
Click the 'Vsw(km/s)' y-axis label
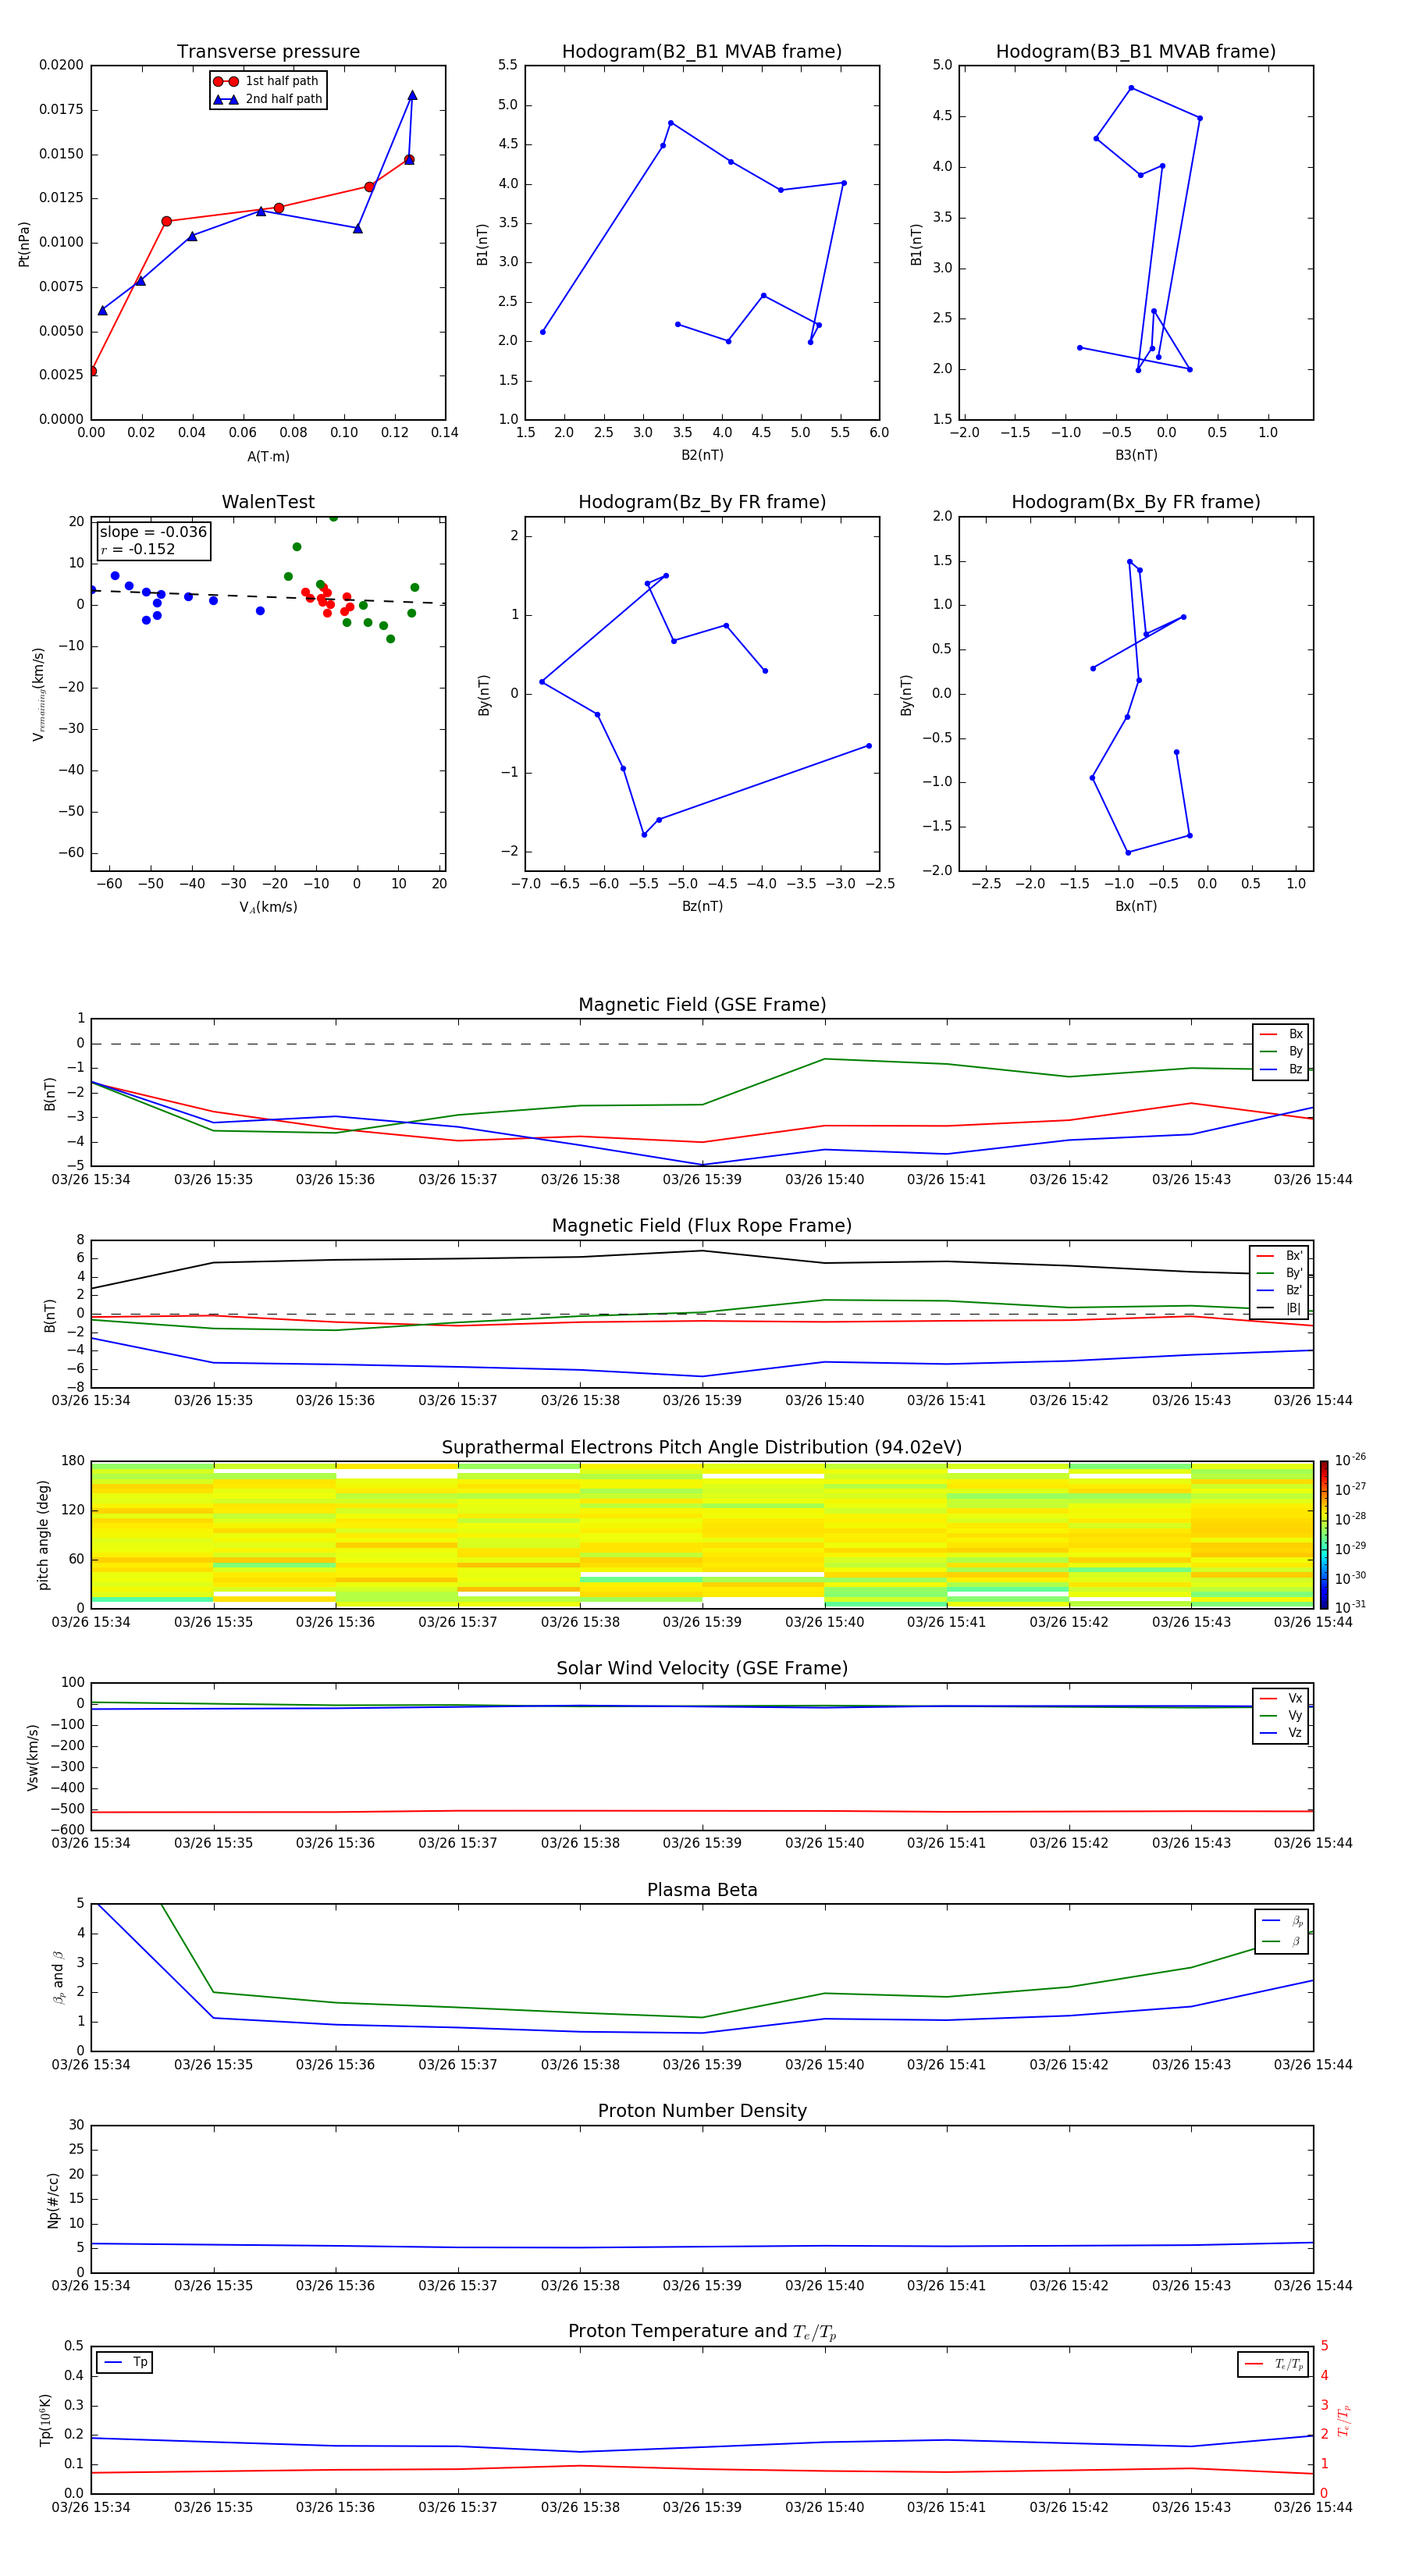pos(33,1757)
